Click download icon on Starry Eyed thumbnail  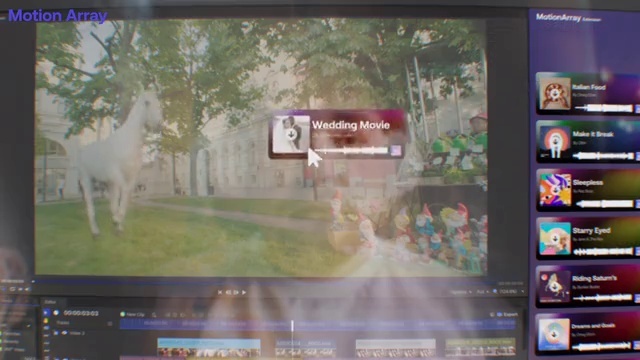[x=554, y=238]
